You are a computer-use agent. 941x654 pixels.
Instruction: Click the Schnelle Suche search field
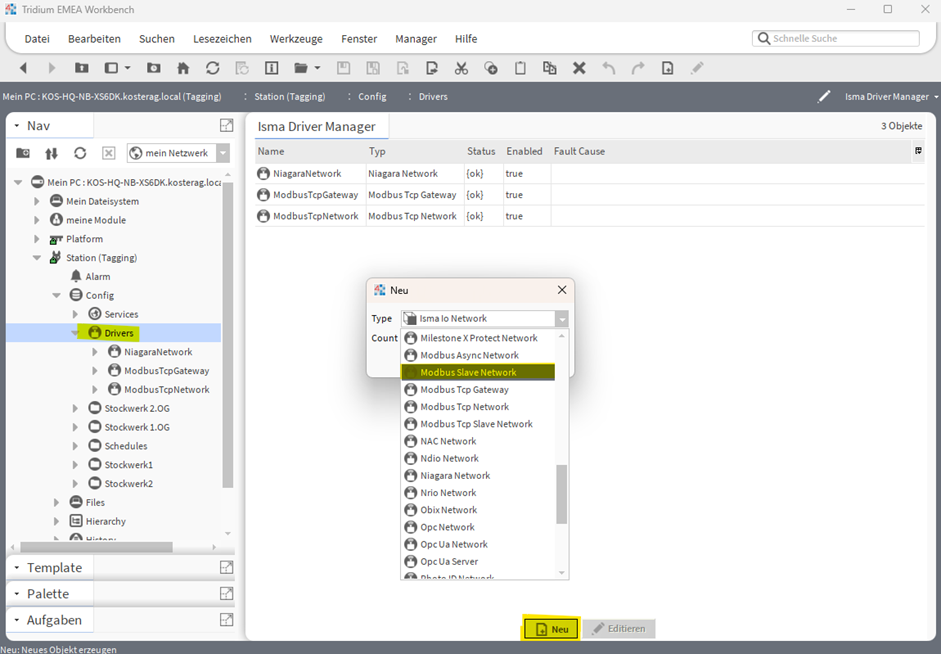click(835, 38)
